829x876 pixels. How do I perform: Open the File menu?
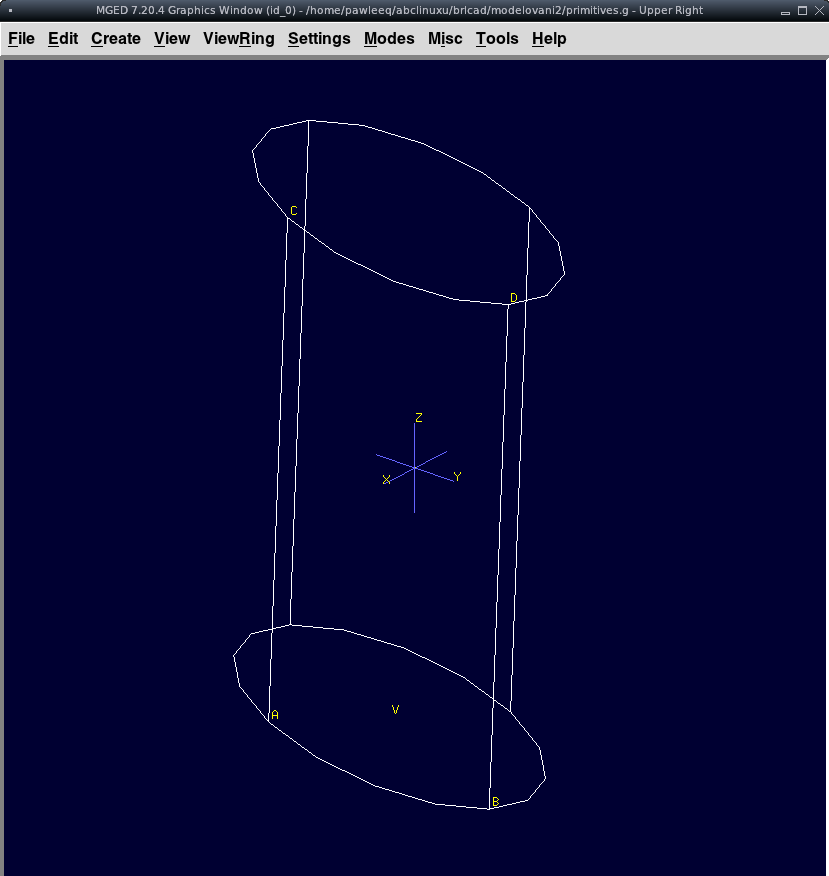[x=21, y=39]
